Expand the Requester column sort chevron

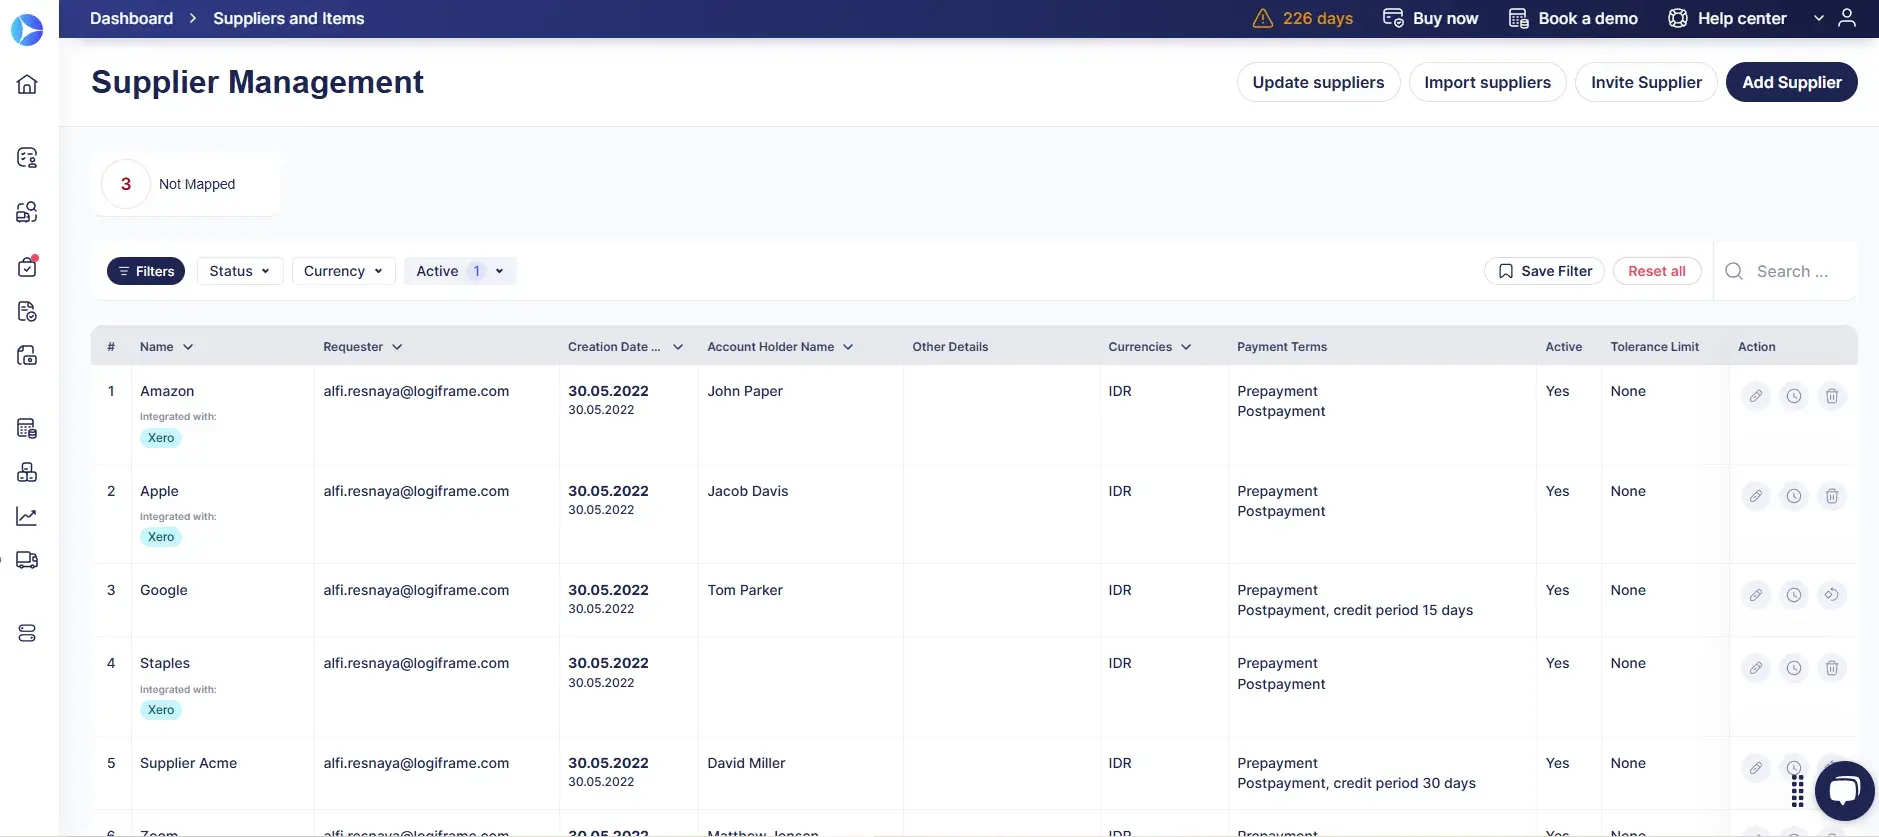click(397, 347)
